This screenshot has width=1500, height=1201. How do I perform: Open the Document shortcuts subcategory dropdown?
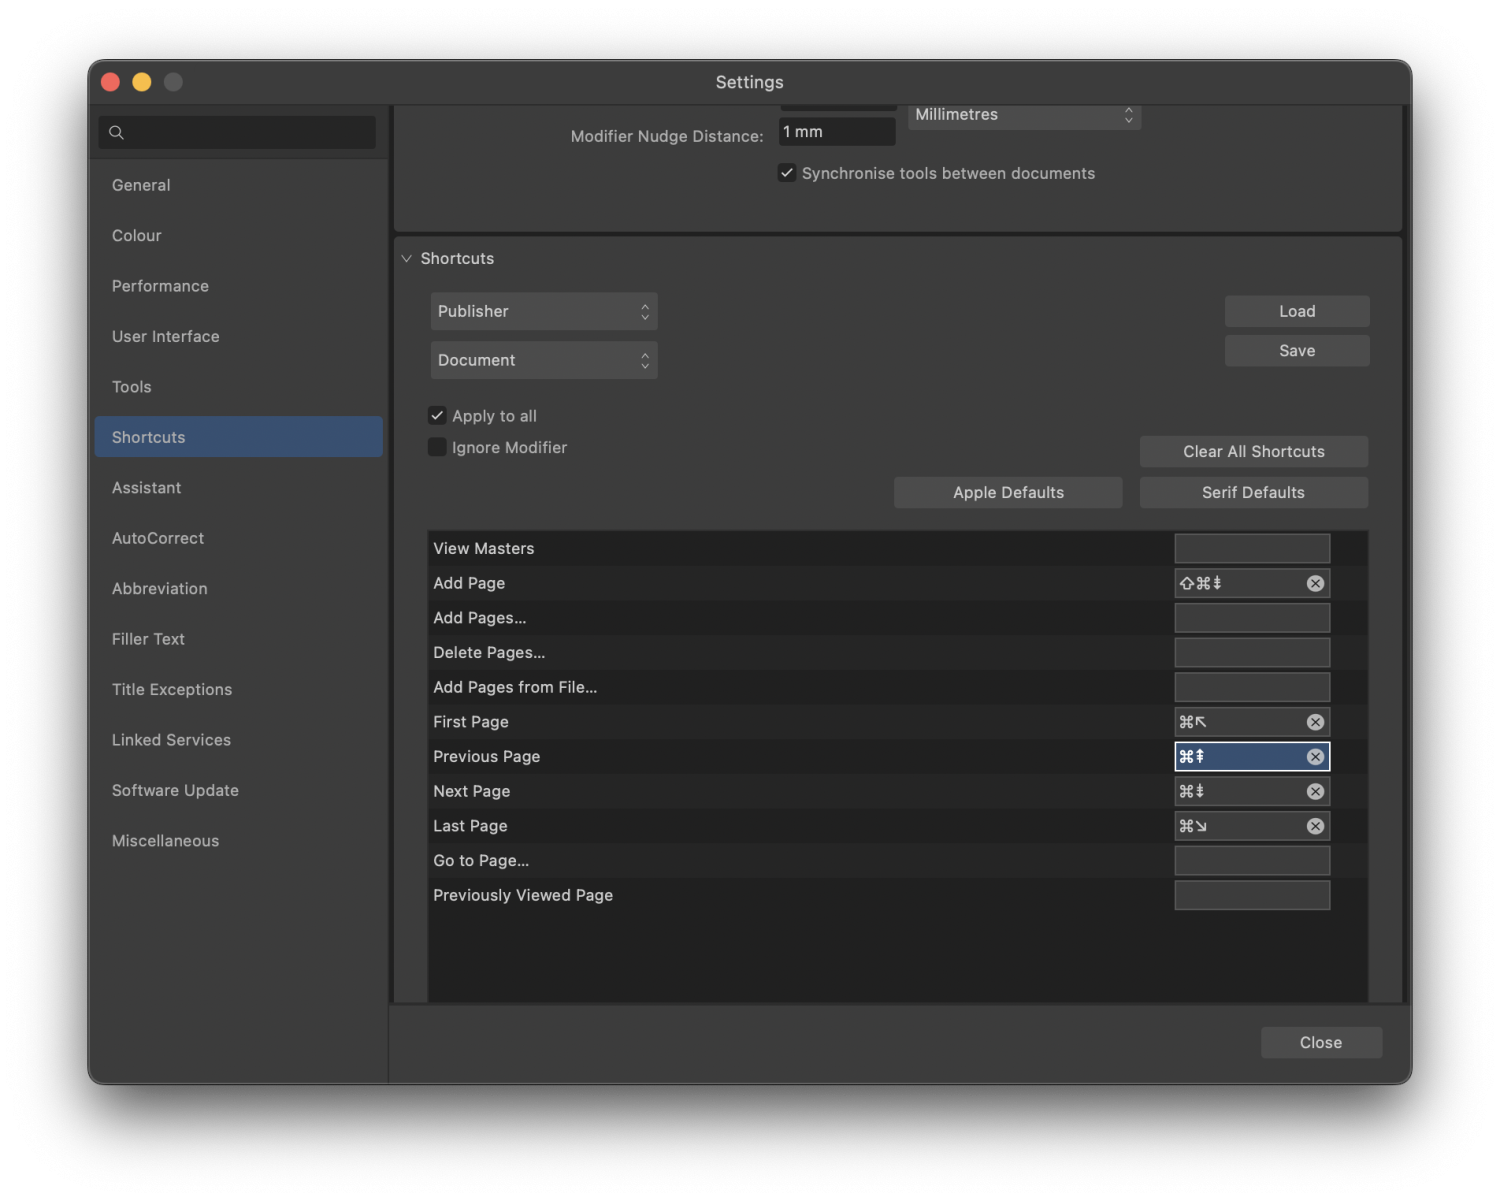543,360
